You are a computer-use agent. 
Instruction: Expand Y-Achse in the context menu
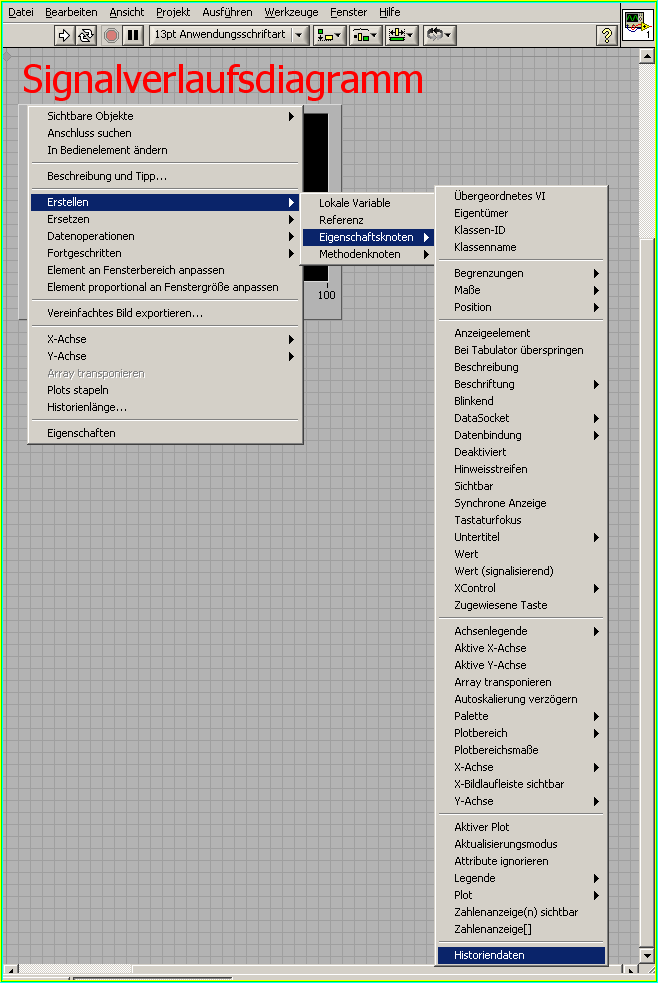(165, 356)
